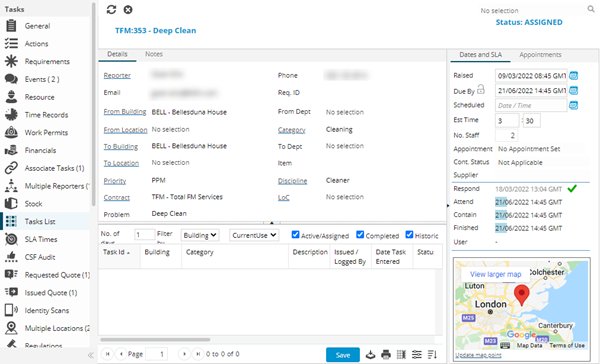Collapse the sidebar with double chevron
This screenshot has width=600, height=364.
[91, 355]
